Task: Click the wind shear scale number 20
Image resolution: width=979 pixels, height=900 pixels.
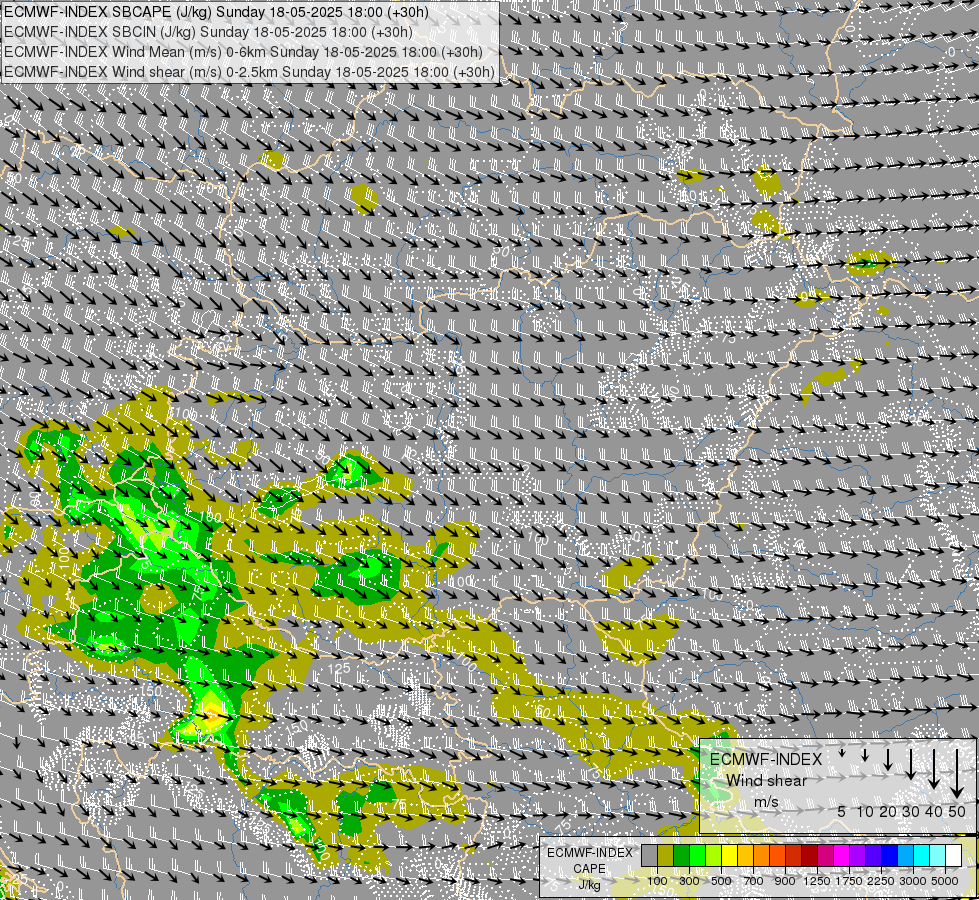Action: pyautogui.click(x=888, y=811)
